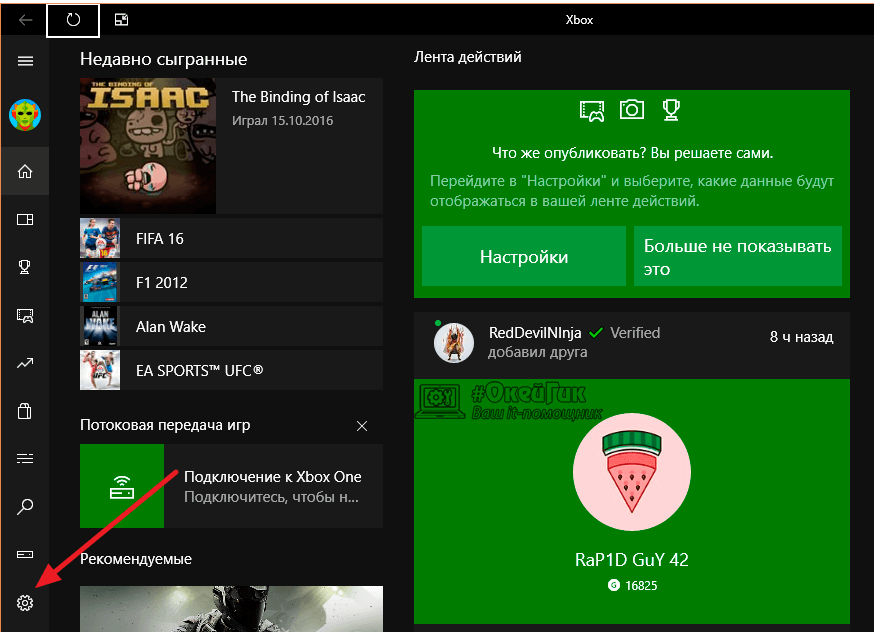Open Alan Wake in recently played
This screenshot has width=874, height=632.
point(231,327)
